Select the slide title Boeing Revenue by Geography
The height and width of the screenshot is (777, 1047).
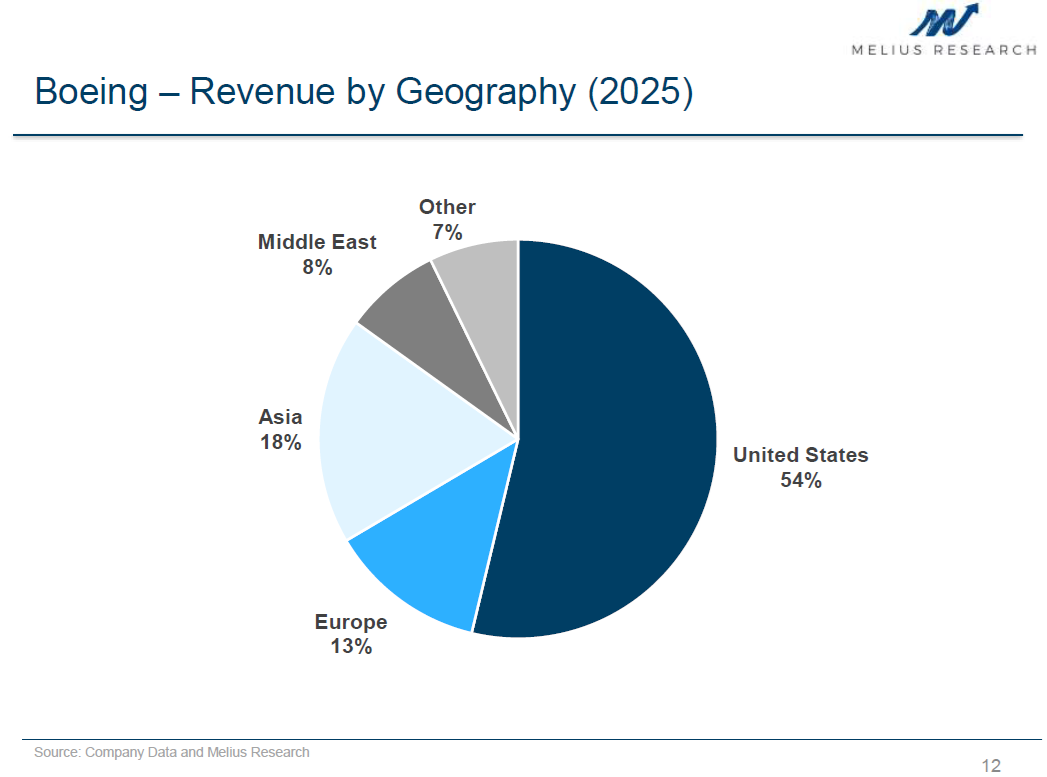tap(363, 92)
